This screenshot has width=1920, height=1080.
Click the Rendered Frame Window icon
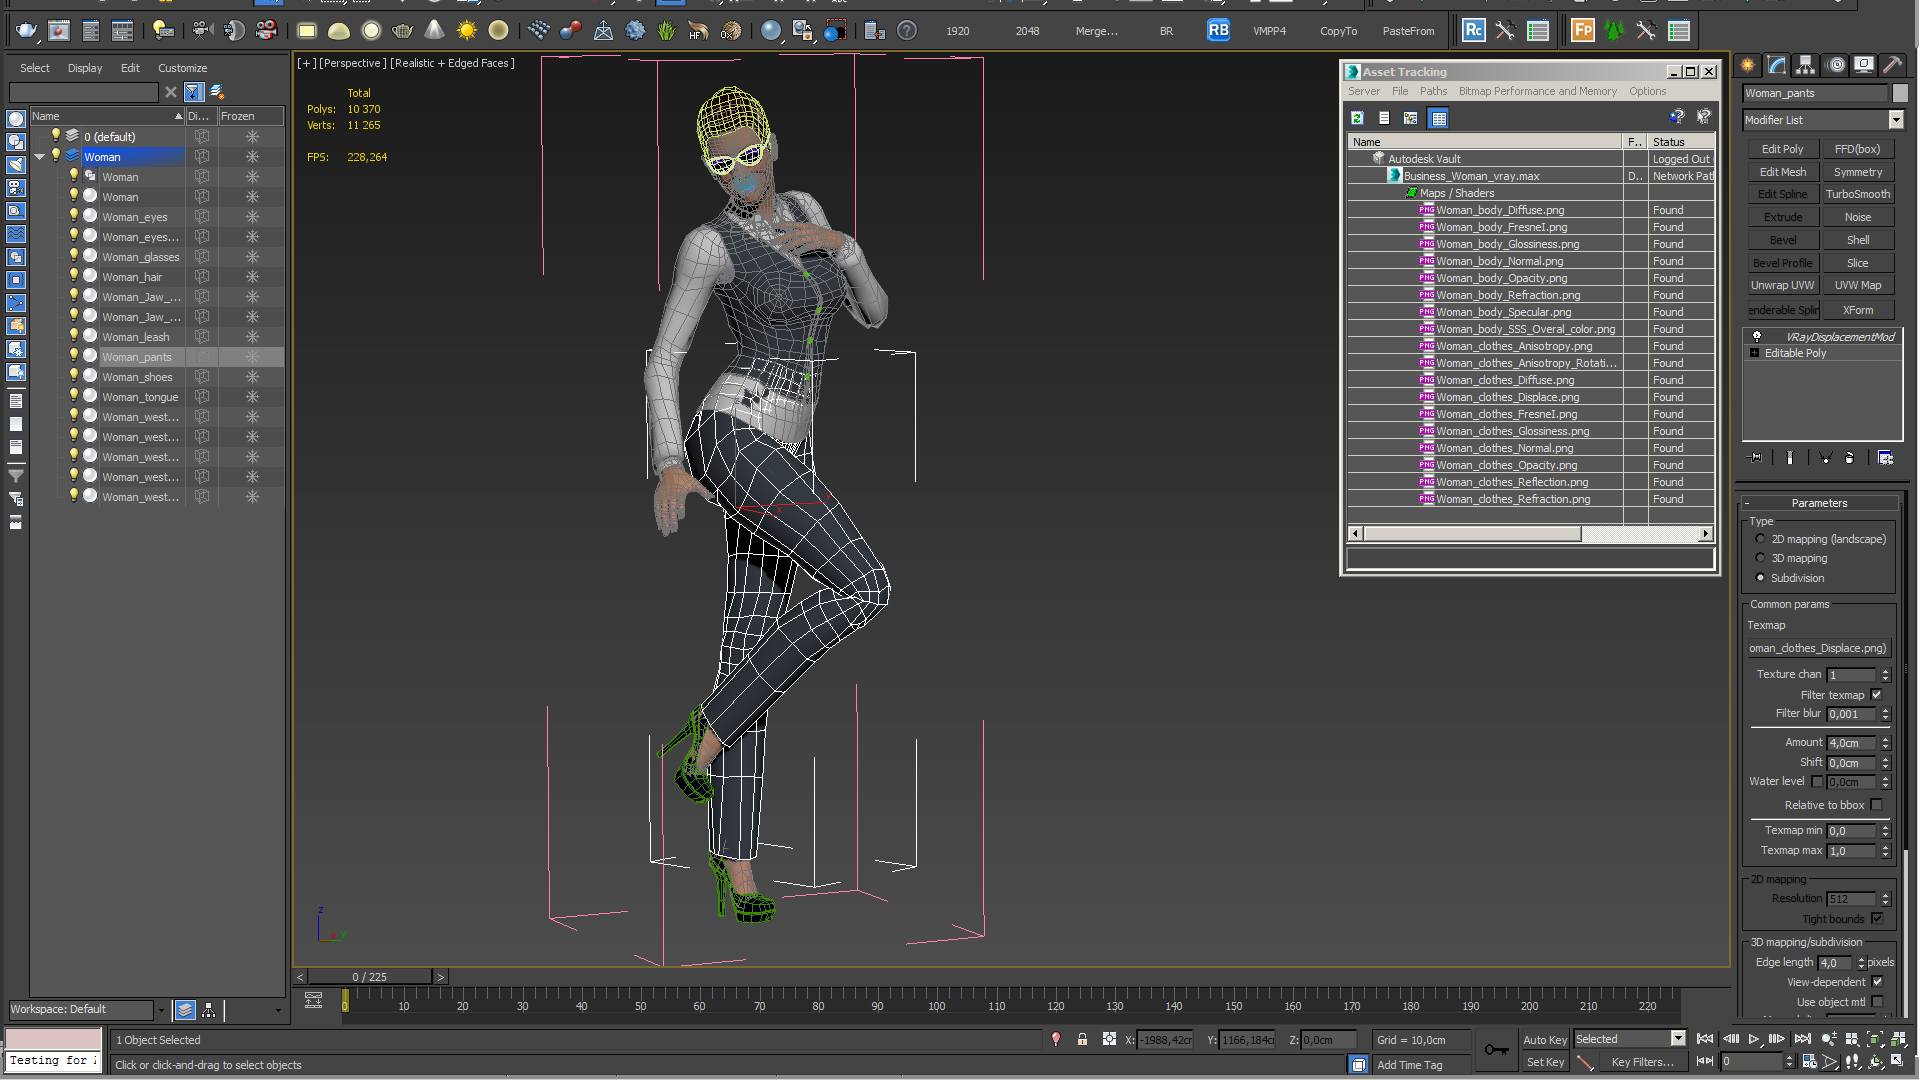pos(59,31)
